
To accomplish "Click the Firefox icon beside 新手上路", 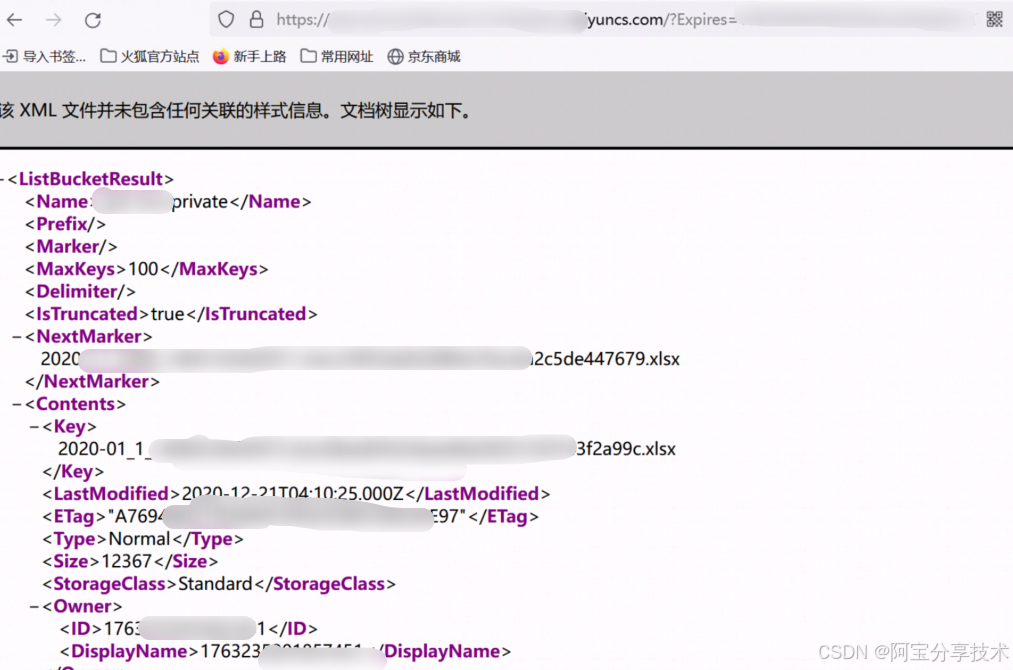I will pos(221,57).
